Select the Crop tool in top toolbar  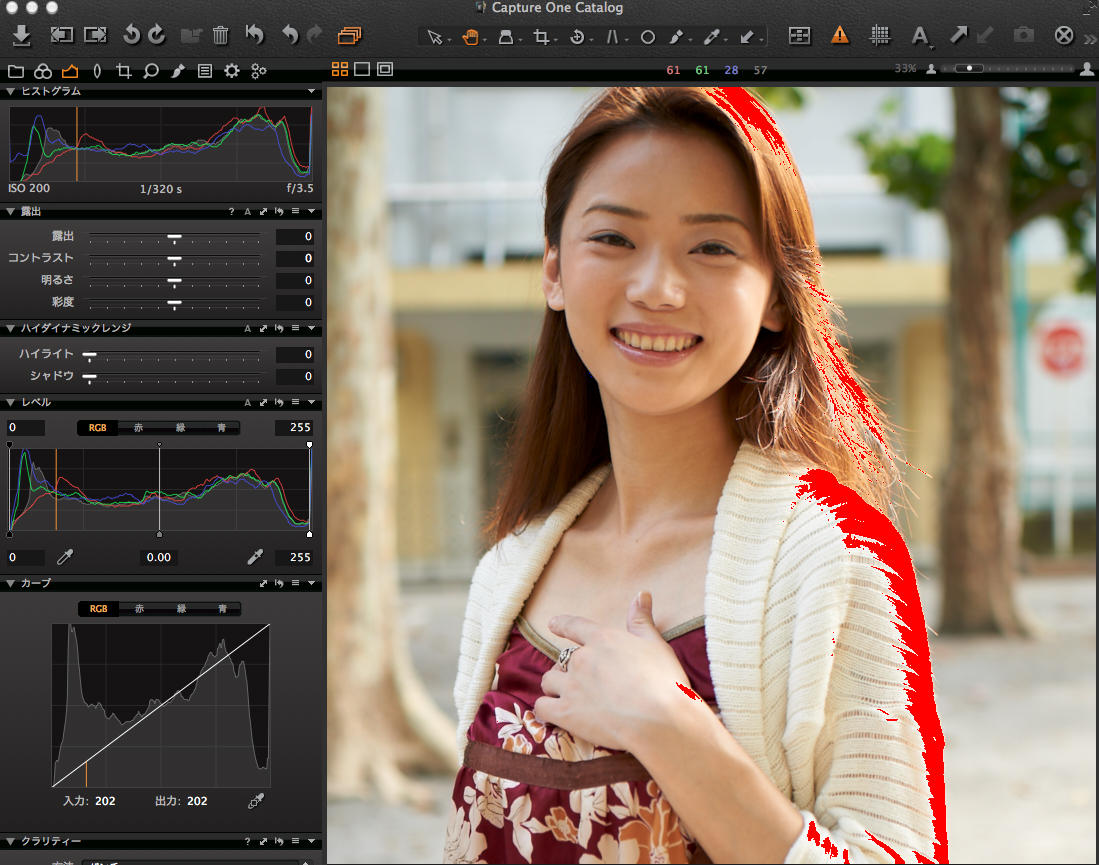tap(541, 37)
